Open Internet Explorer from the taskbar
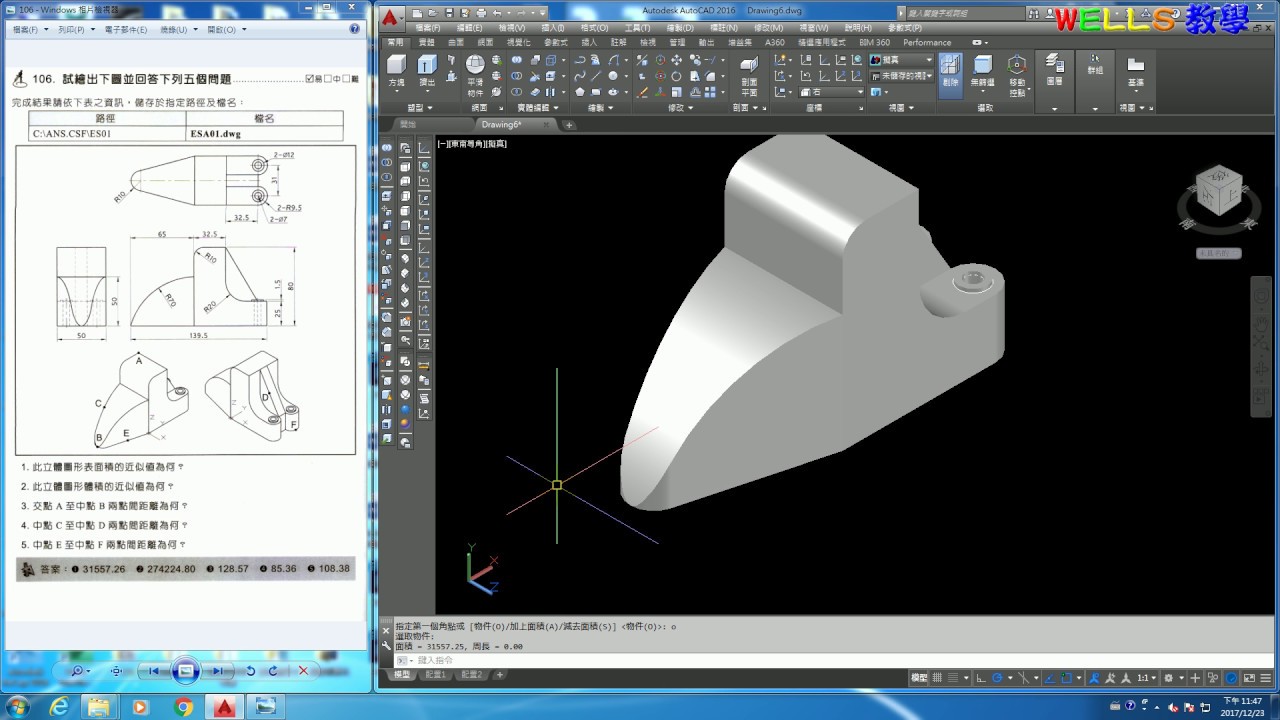Viewport: 1280px width, 720px height. (x=59, y=707)
